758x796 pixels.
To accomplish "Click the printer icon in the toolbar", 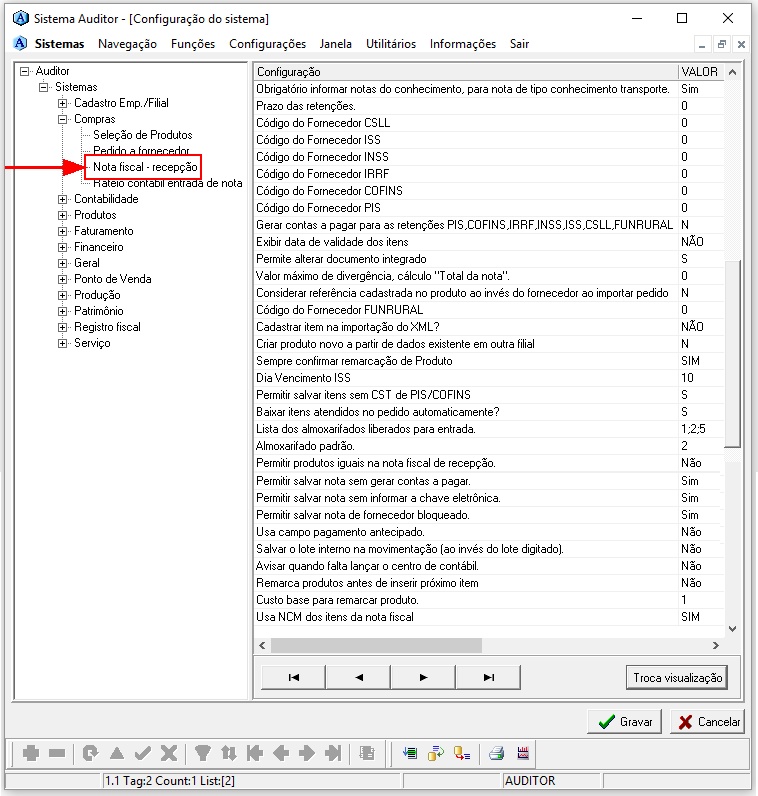I will pyautogui.click(x=497, y=753).
